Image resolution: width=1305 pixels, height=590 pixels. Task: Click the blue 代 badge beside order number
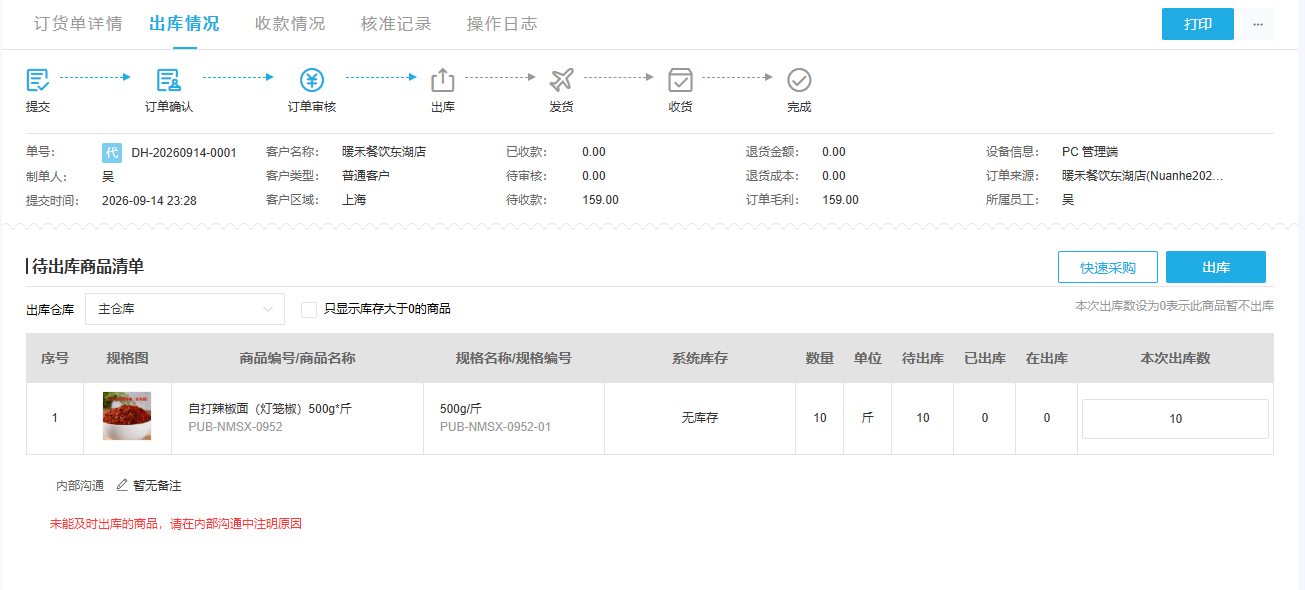pyautogui.click(x=112, y=153)
